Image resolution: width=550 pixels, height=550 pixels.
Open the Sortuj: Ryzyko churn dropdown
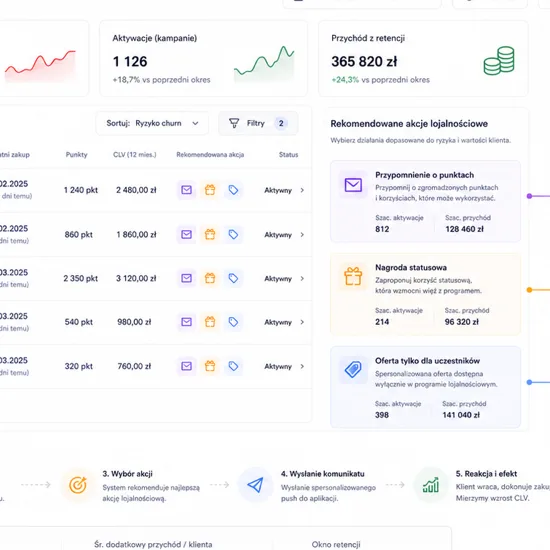[x=152, y=123]
